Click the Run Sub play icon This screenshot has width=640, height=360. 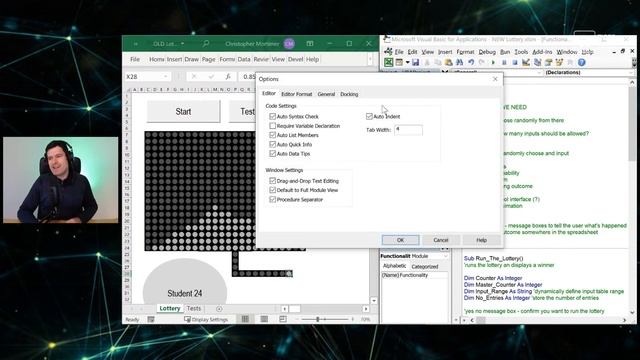coord(493,62)
